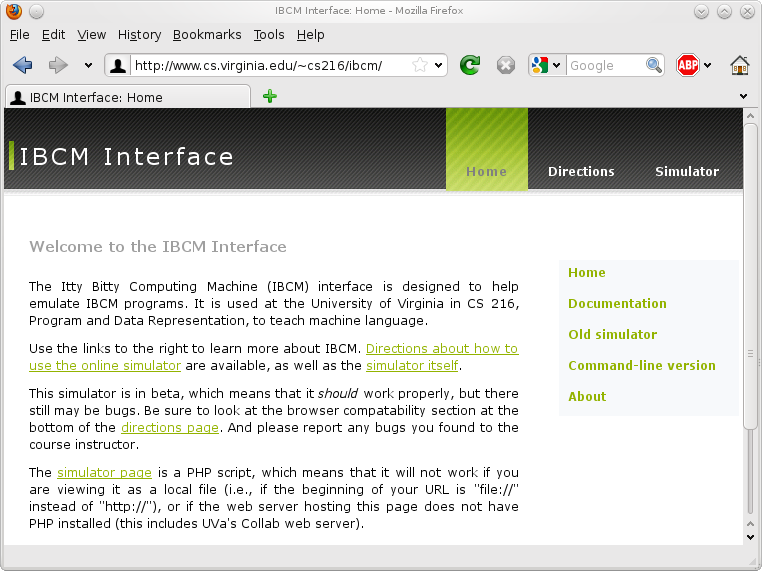Click the Adblock Plus ABP icon

pyautogui.click(x=687, y=65)
